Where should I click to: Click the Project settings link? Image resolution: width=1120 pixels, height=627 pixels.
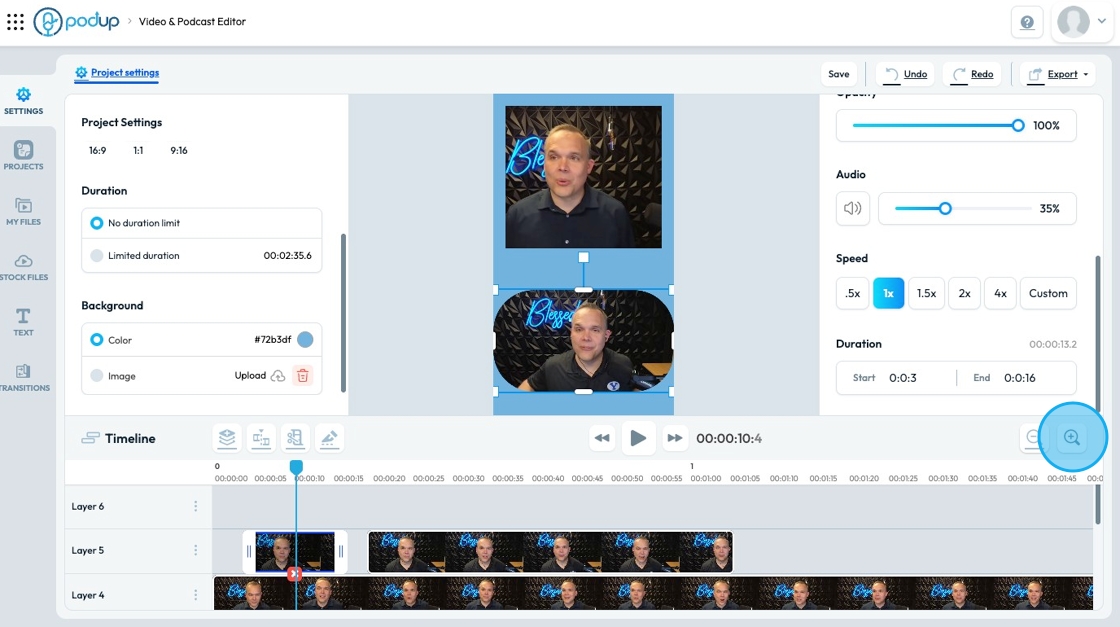coord(116,73)
